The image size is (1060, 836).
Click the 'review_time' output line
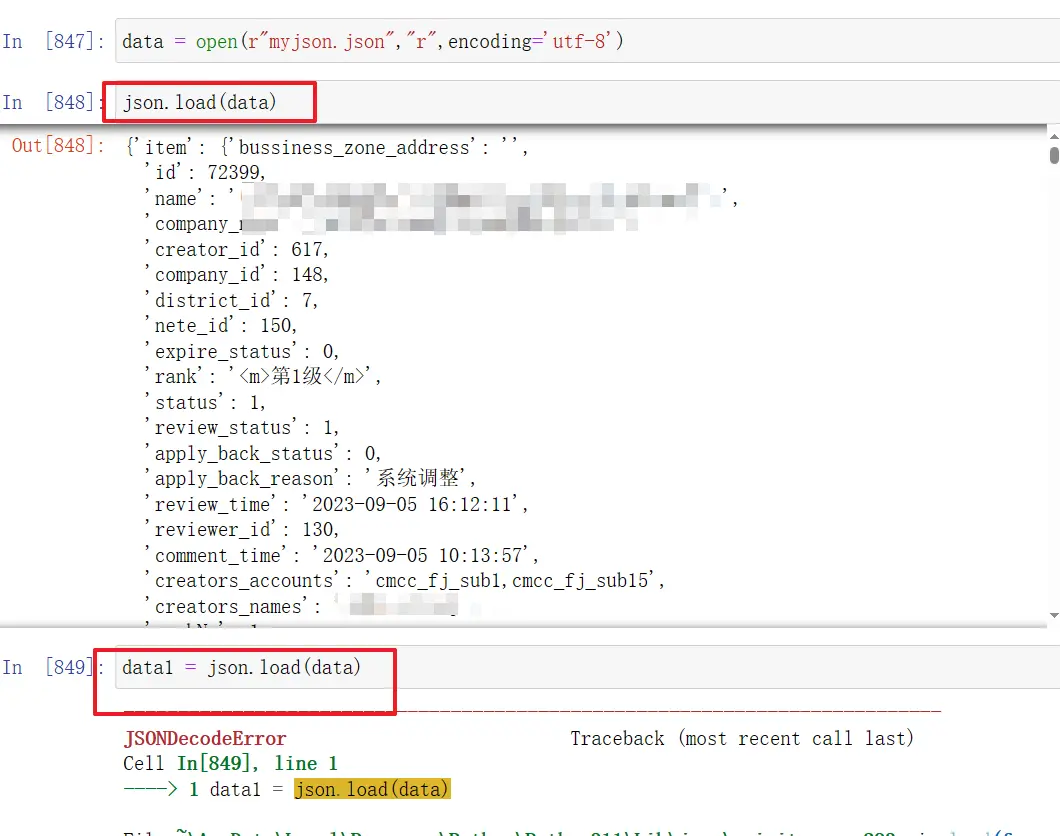[x=335, y=504]
